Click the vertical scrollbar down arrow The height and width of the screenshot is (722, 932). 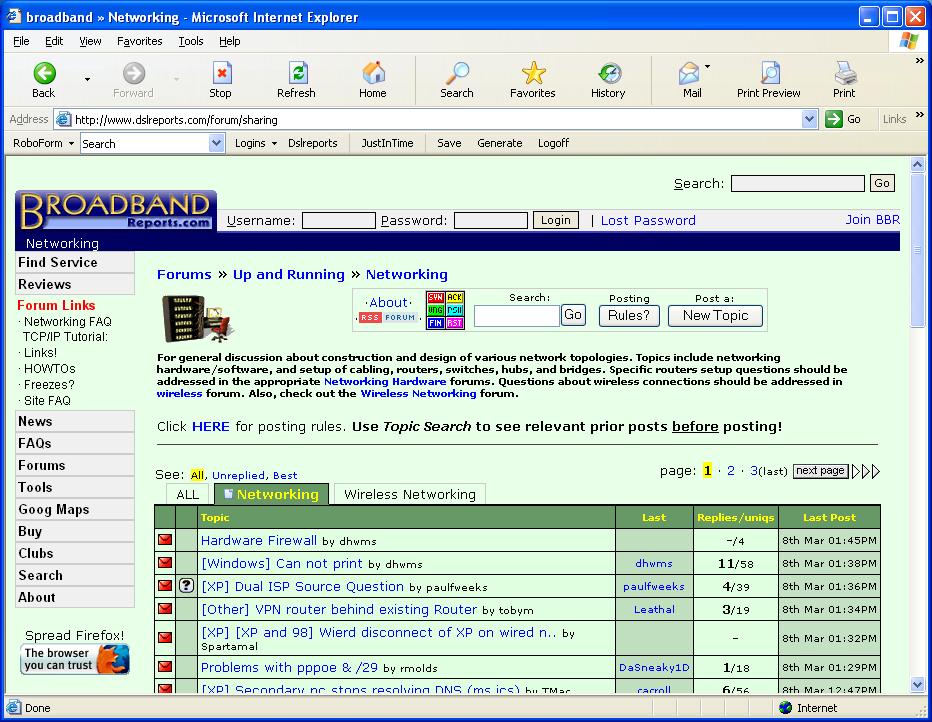[x=918, y=684]
